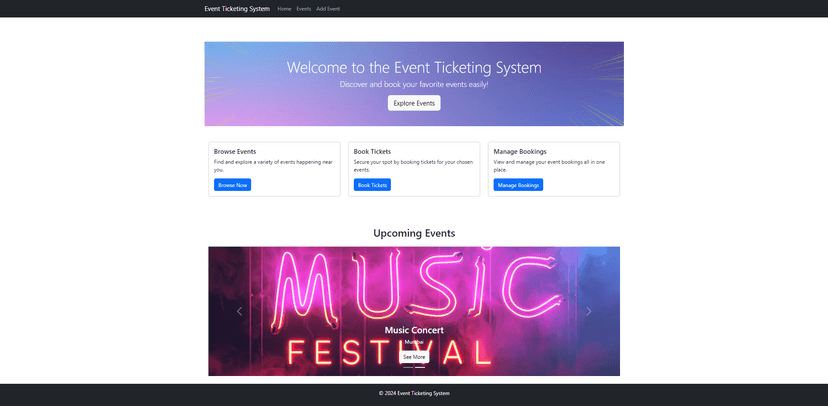The width and height of the screenshot is (828, 406).
Task: Click the 2024 copyright footer text
Action: (414, 393)
